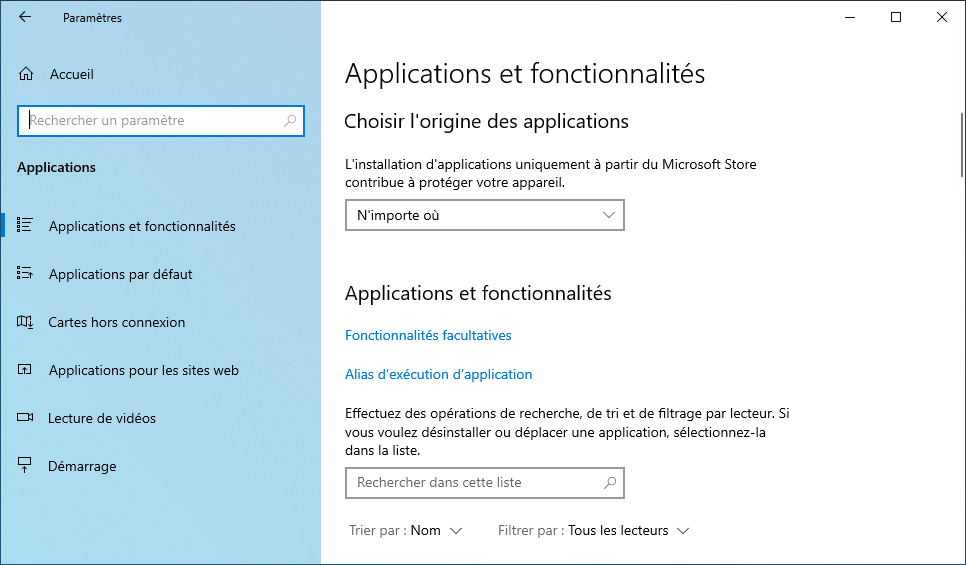966x565 pixels.
Task: Select Applications par défaut in sidebar
Action: coord(120,274)
